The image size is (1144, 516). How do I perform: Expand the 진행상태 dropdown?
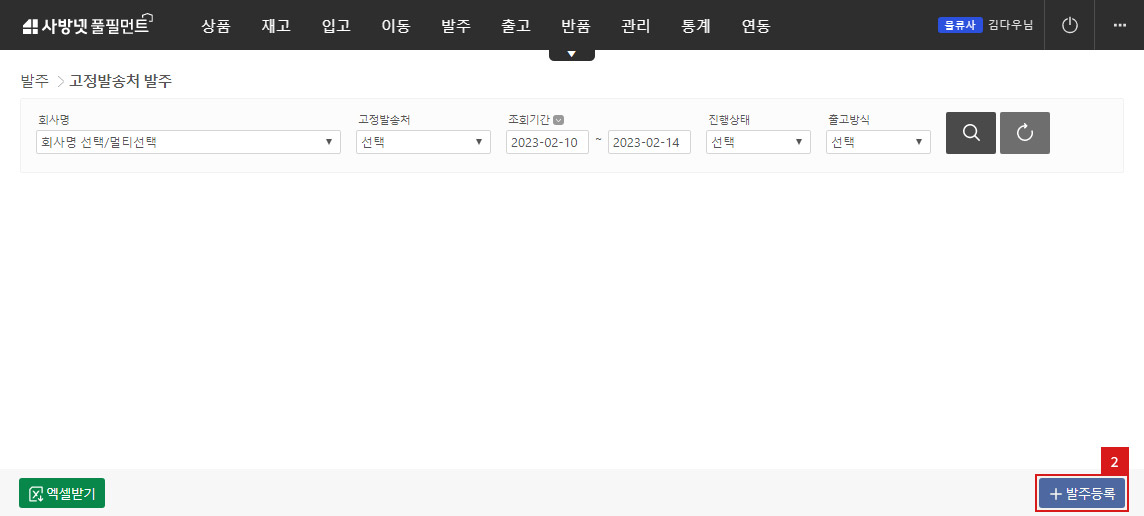(757, 142)
